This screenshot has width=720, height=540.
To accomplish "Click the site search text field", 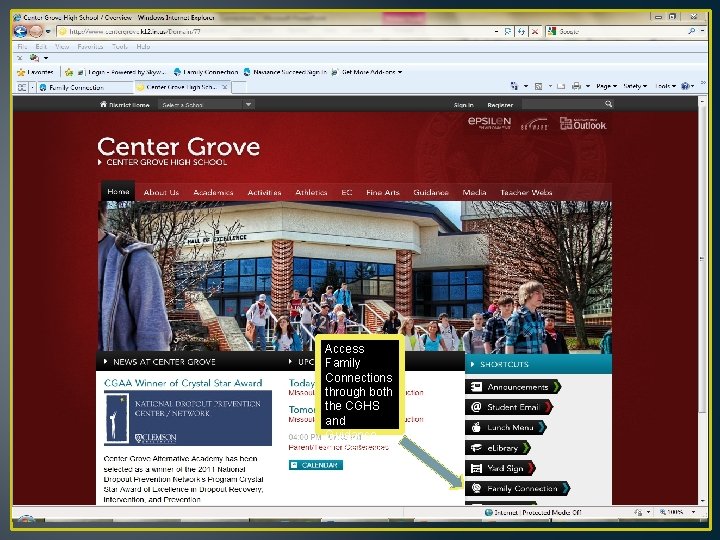I will 563,104.
